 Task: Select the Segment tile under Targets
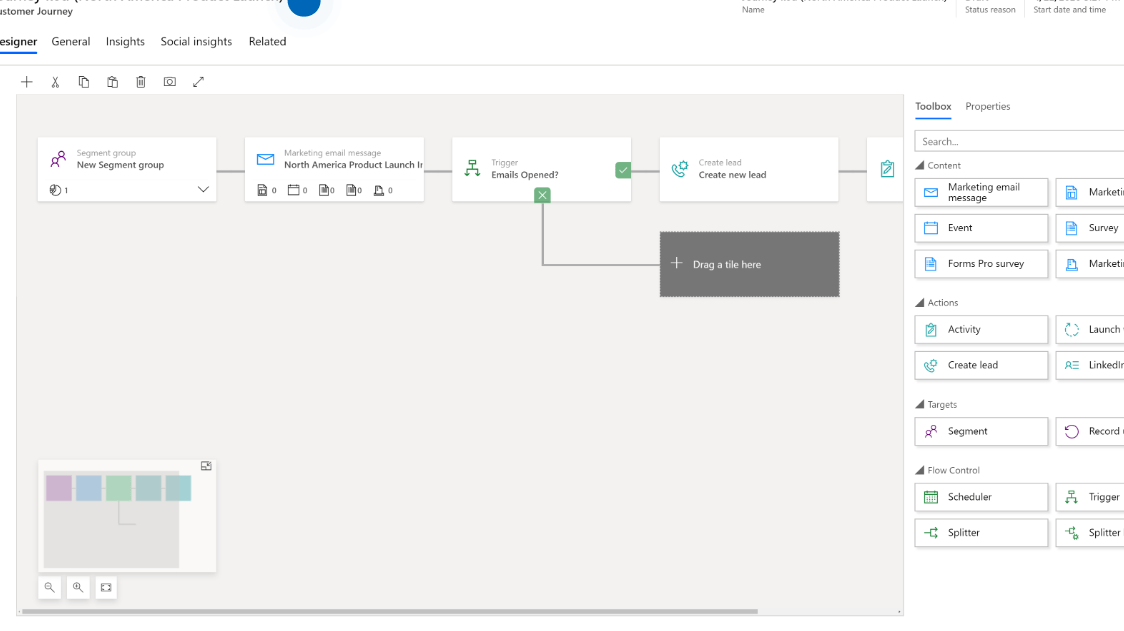981,431
